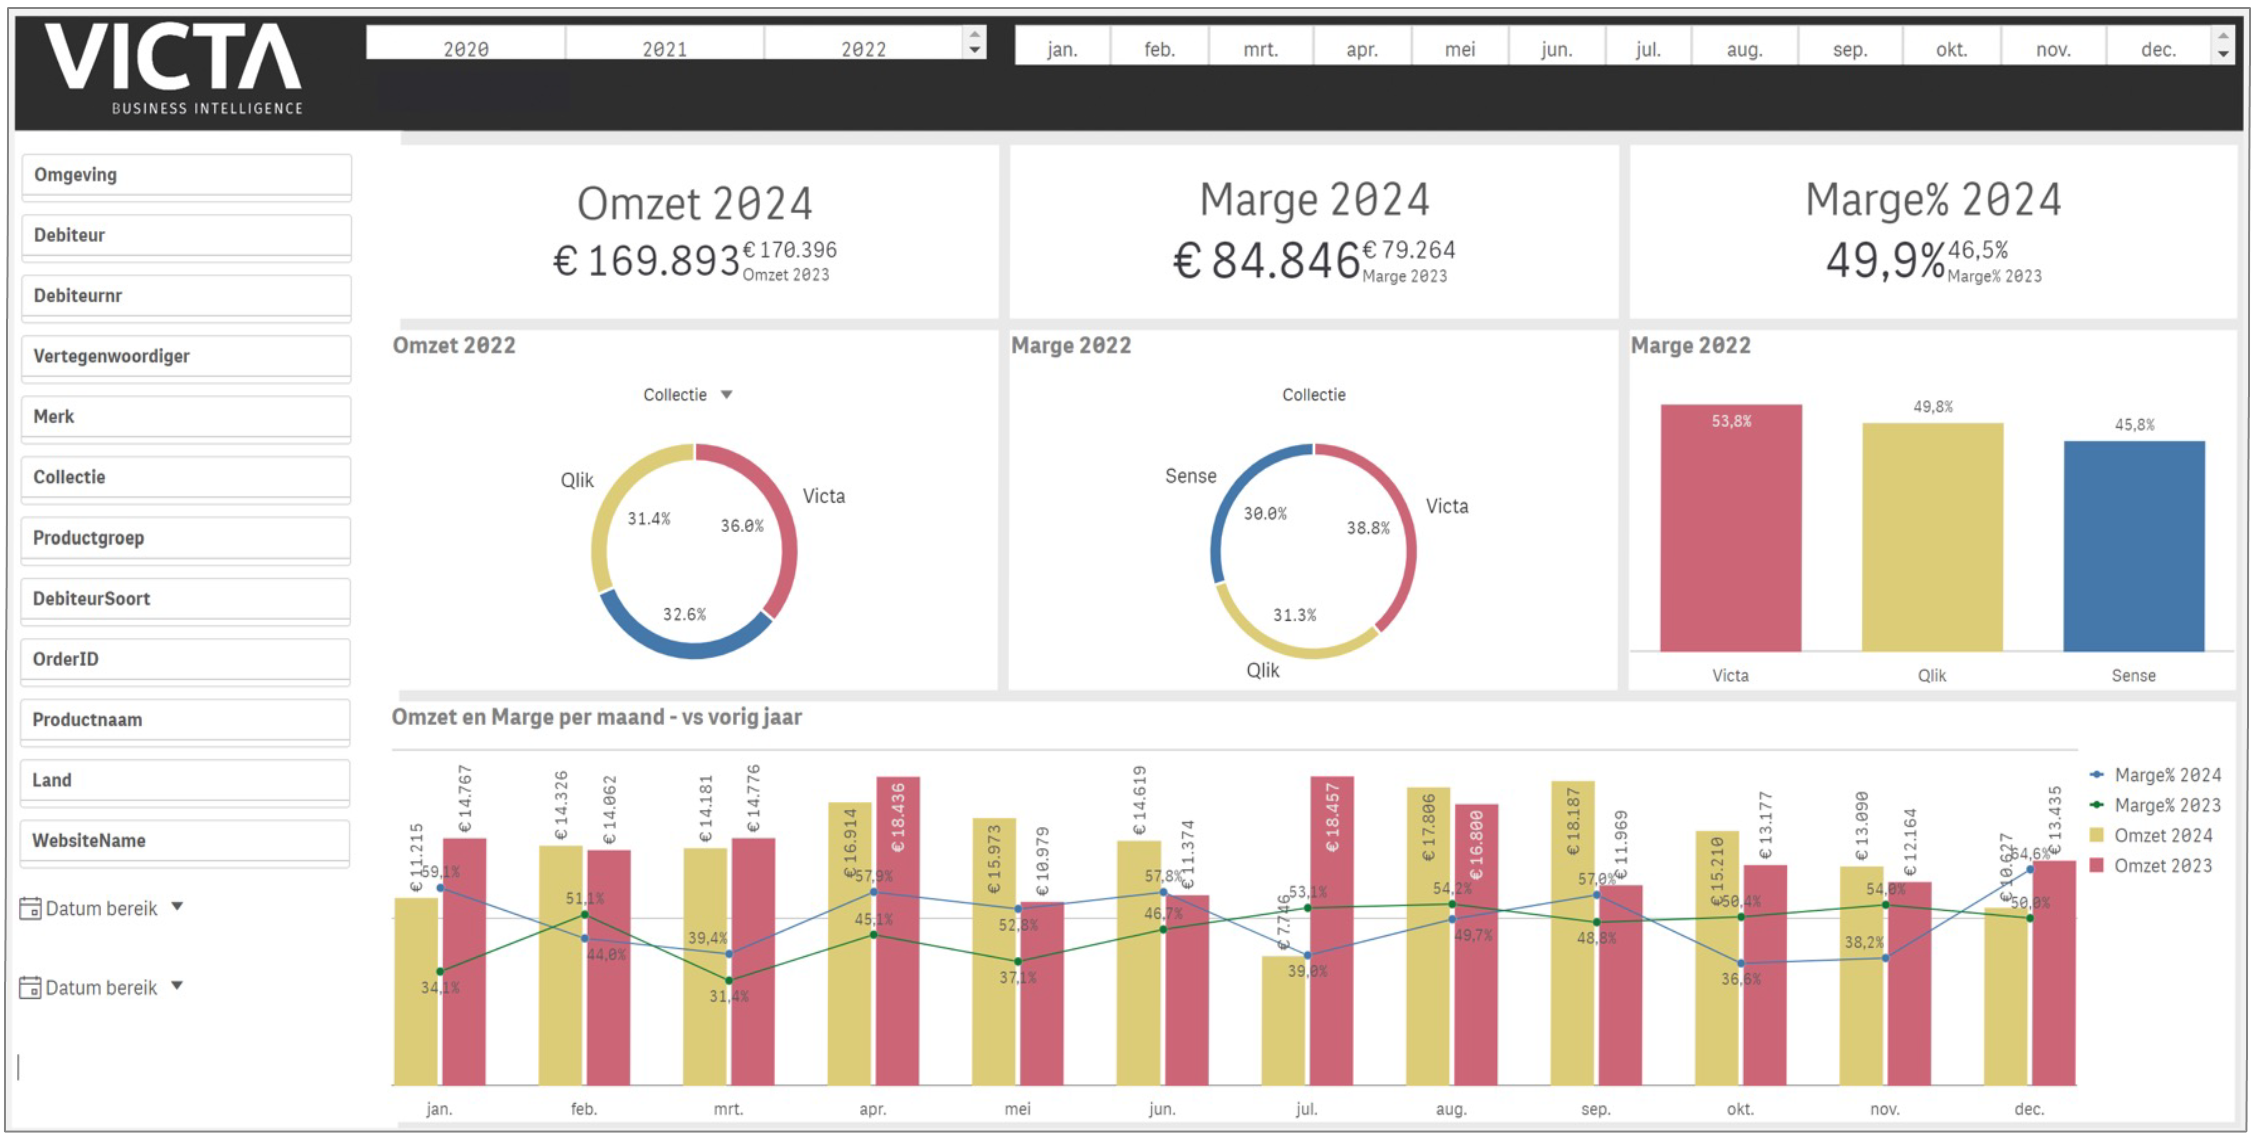Select apr. in the month filter
Screen dimensions: 2256x1142
[1362, 48]
